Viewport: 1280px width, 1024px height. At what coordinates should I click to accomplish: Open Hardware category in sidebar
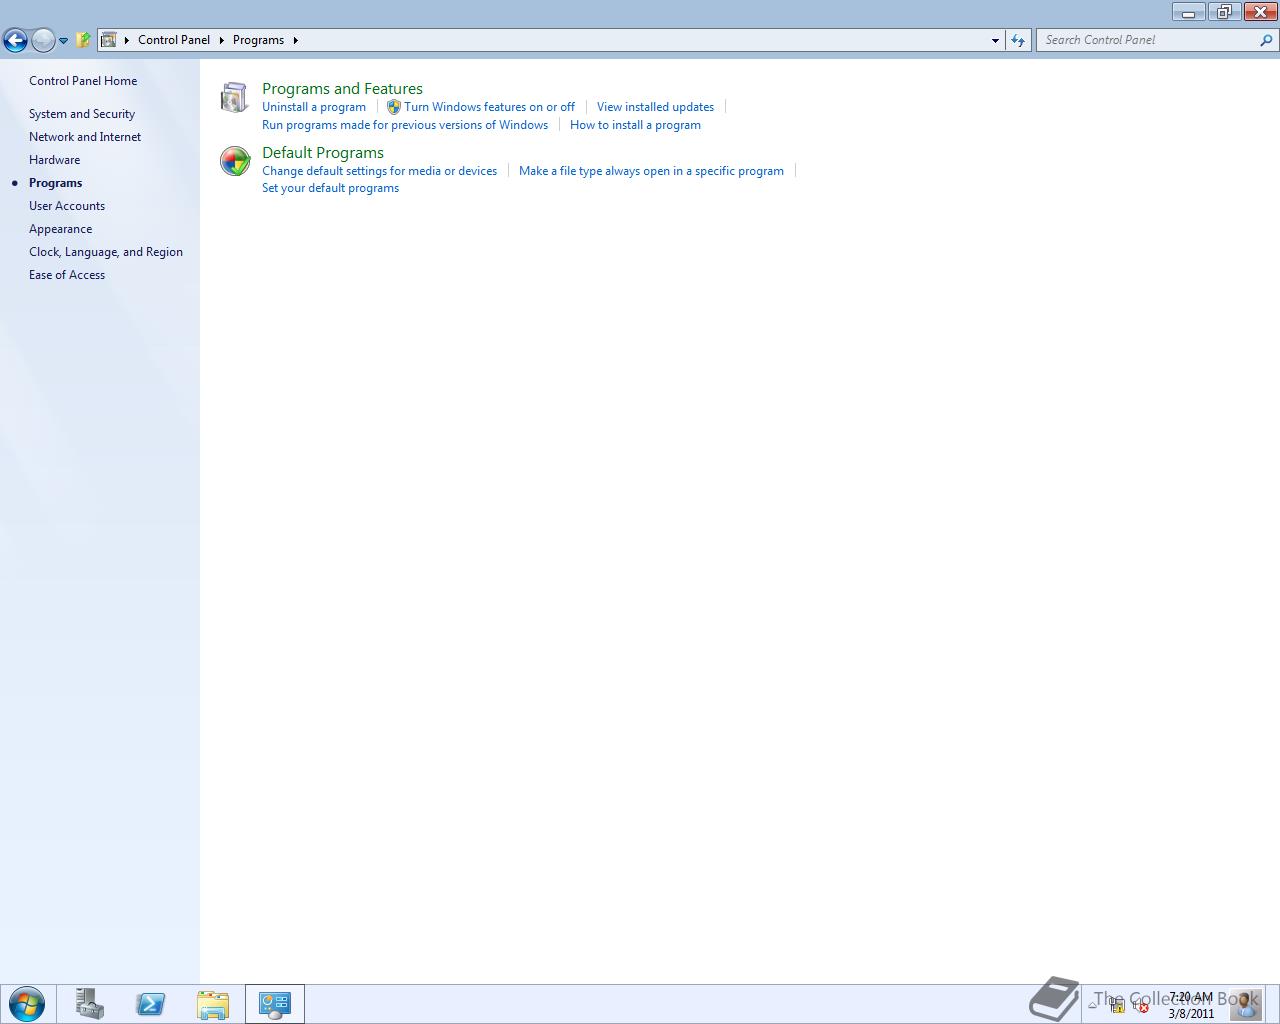(54, 160)
